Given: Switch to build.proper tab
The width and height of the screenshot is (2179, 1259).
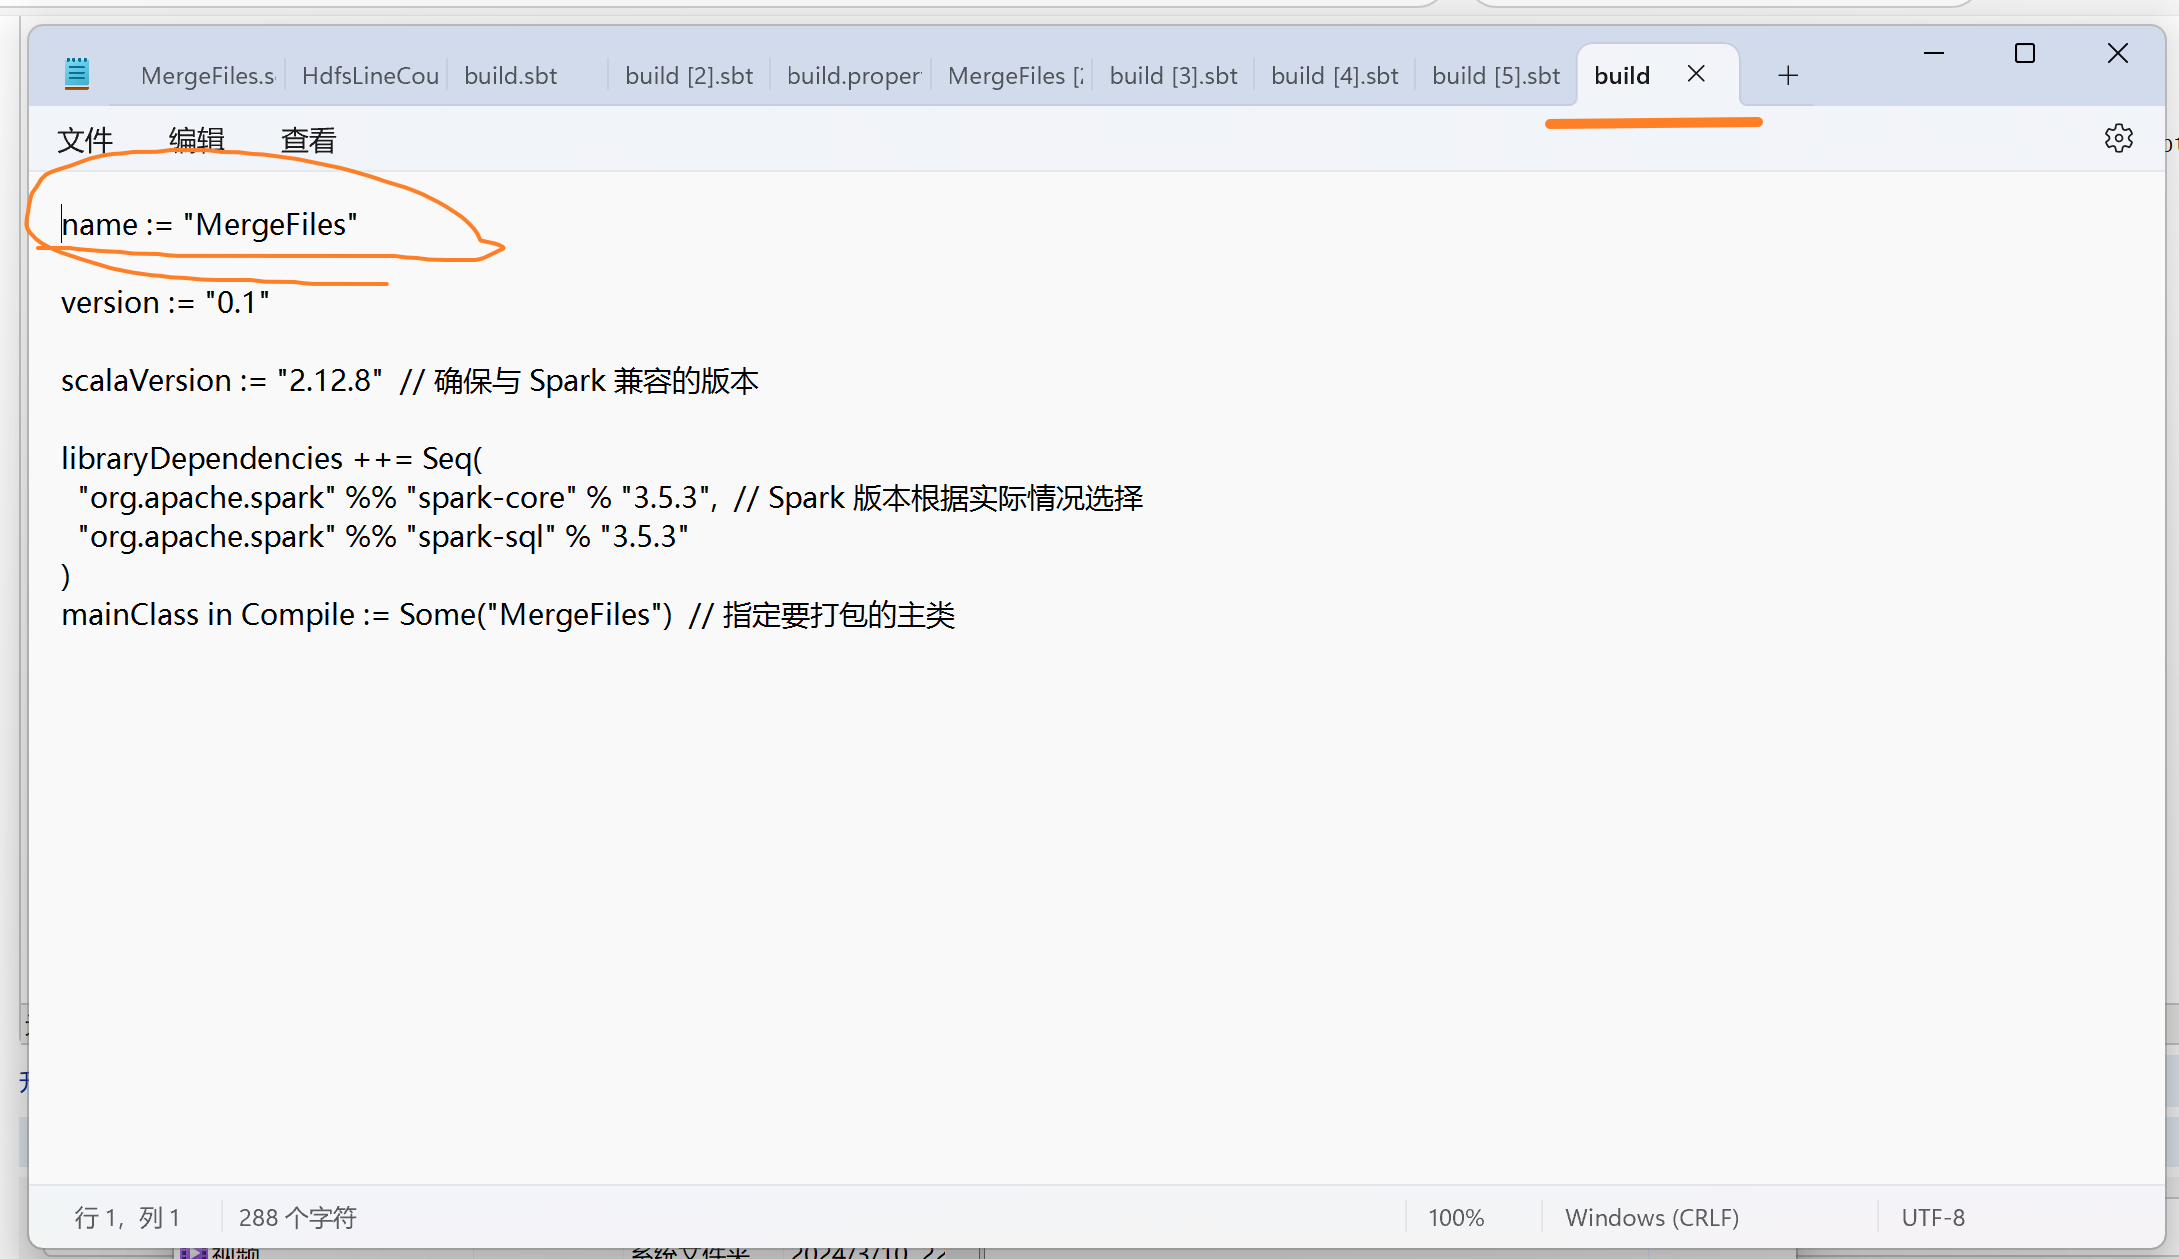Looking at the screenshot, I should [853, 76].
